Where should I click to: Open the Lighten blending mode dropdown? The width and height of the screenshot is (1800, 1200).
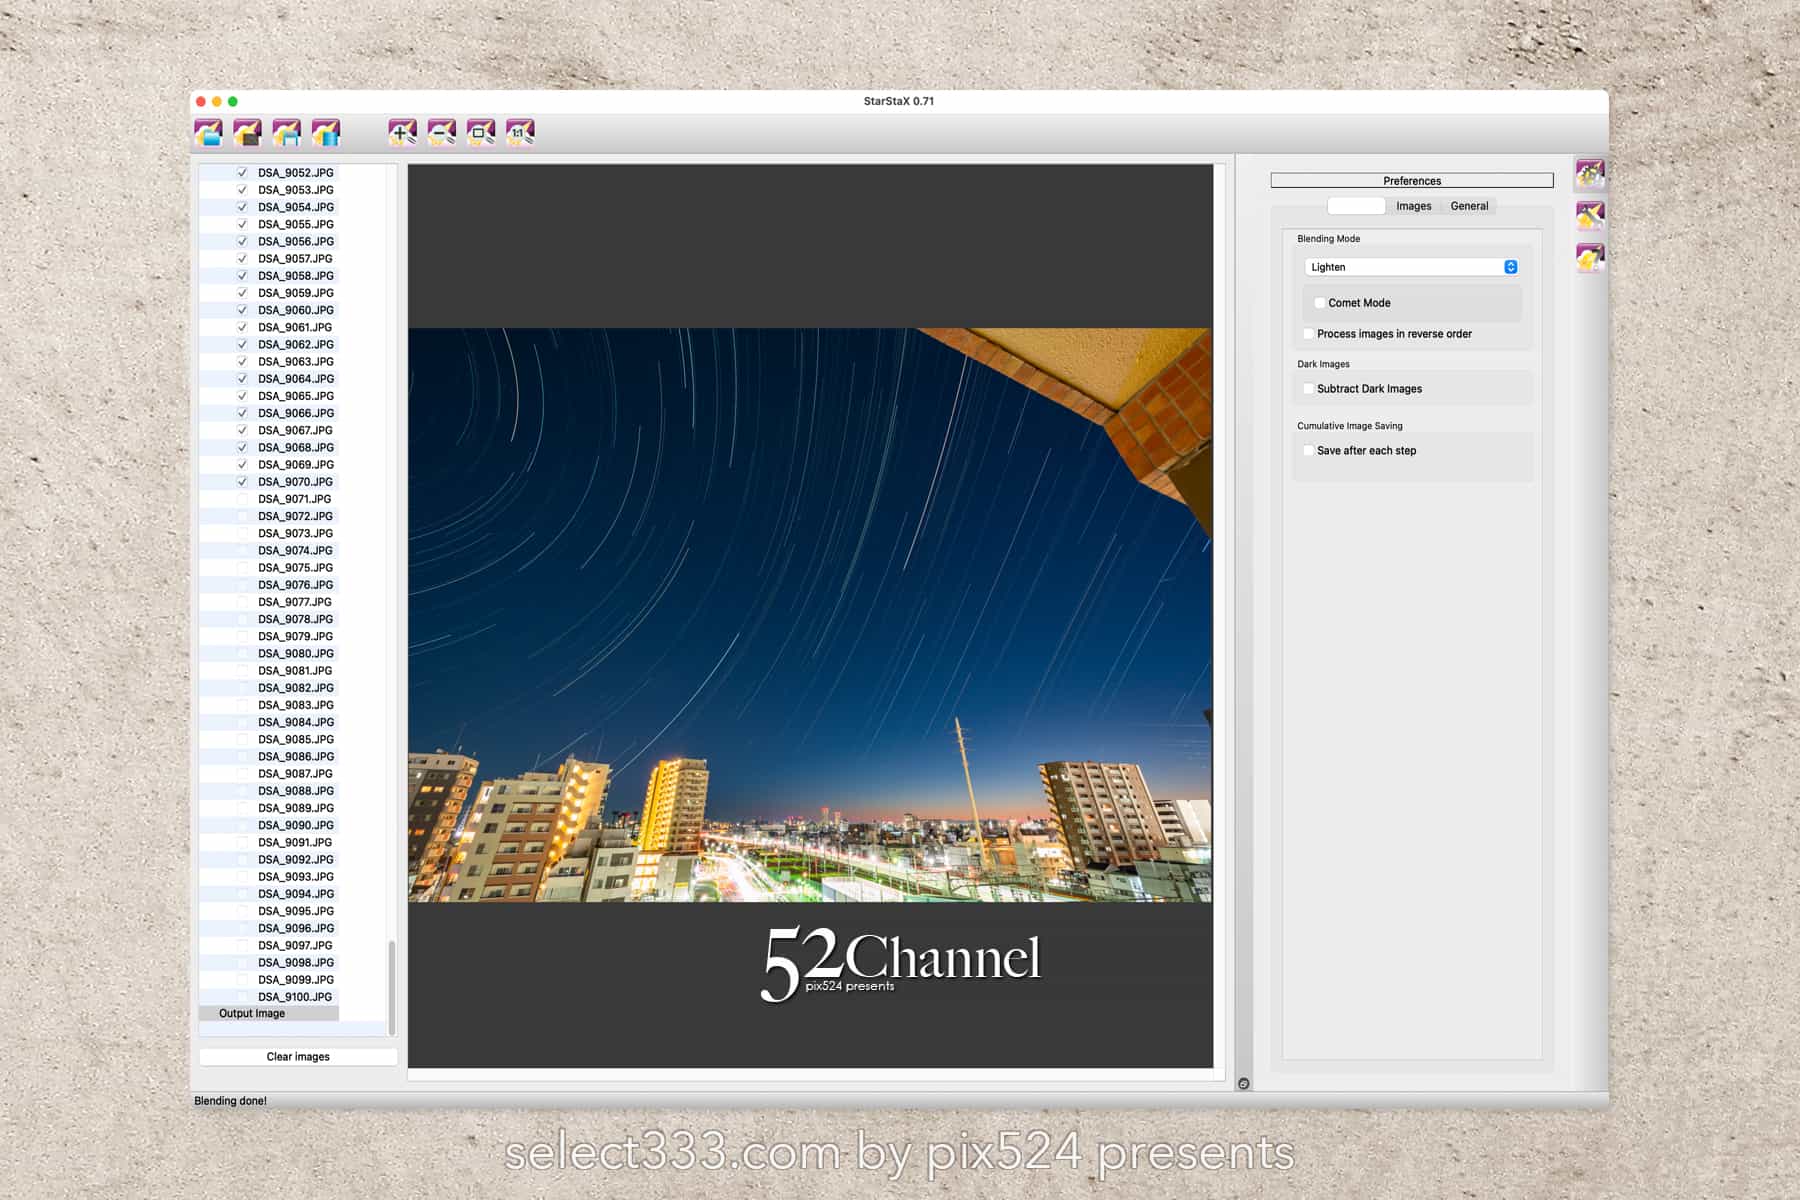tap(1411, 267)
